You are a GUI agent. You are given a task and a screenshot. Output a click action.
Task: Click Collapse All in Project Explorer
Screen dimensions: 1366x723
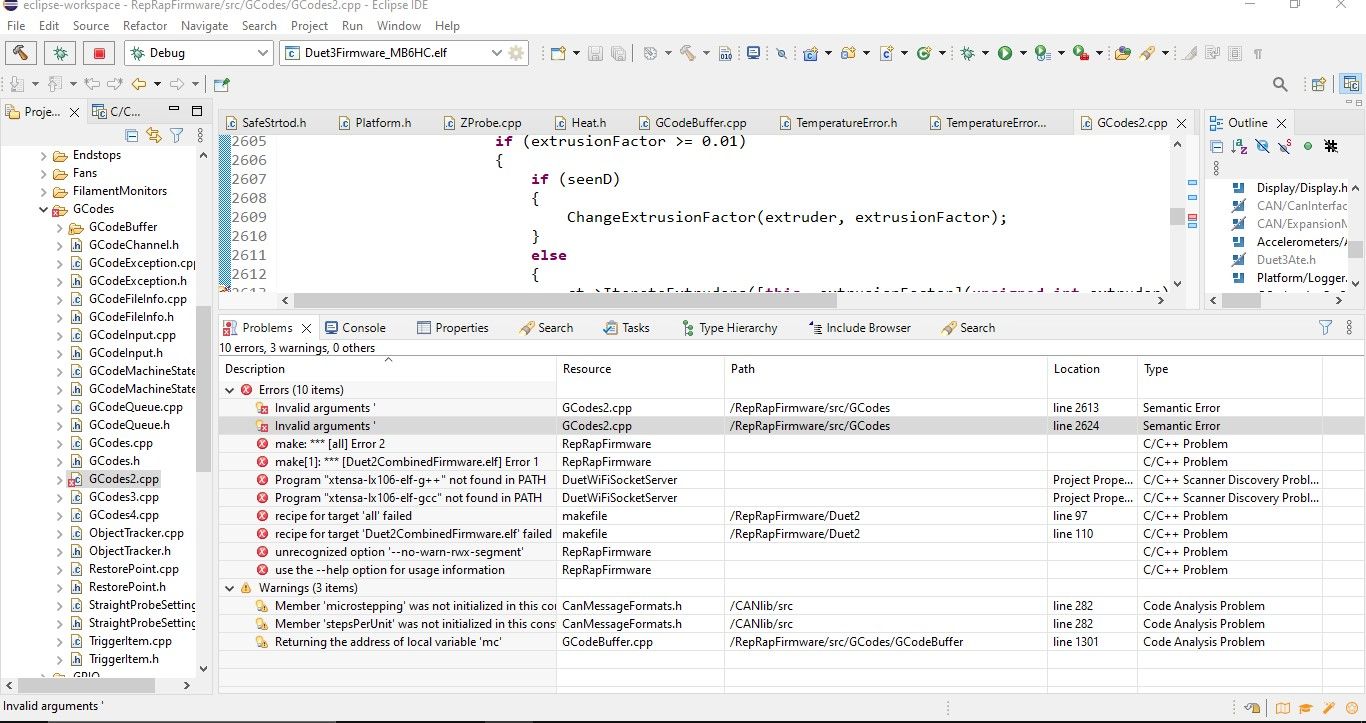pos(131,135)
